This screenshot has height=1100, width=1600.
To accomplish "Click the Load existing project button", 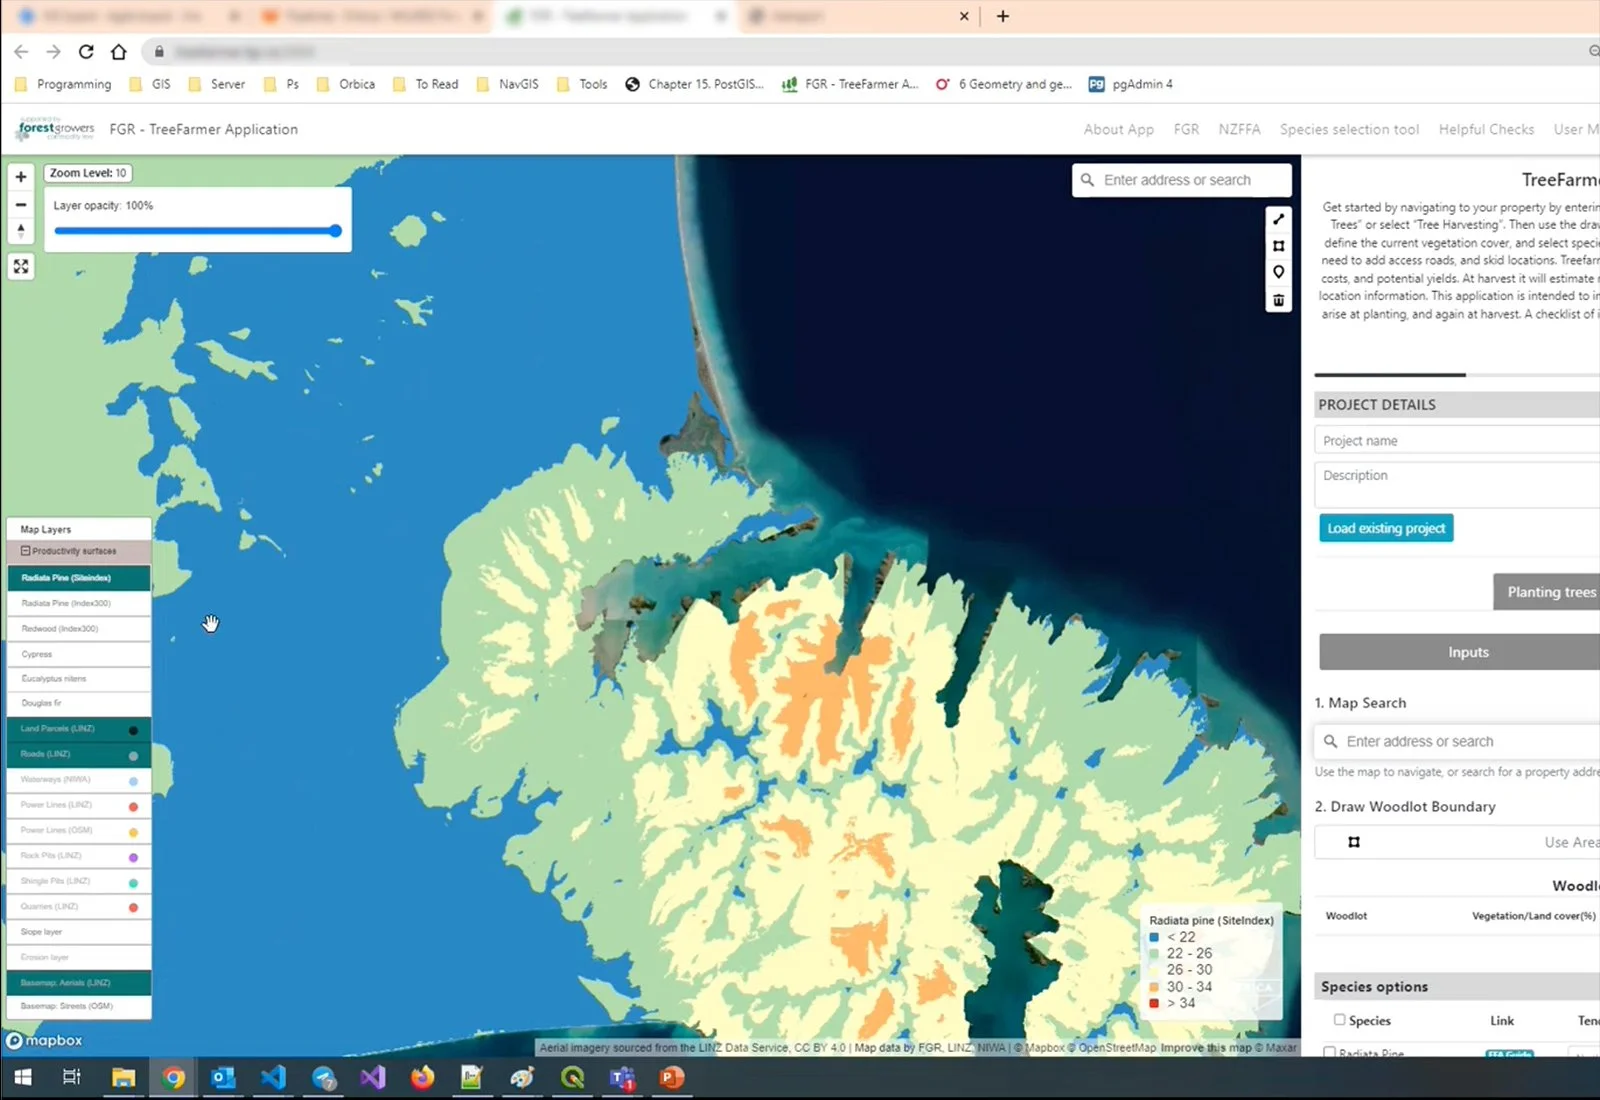I will pyautogui.click(x=1386, y=528).
